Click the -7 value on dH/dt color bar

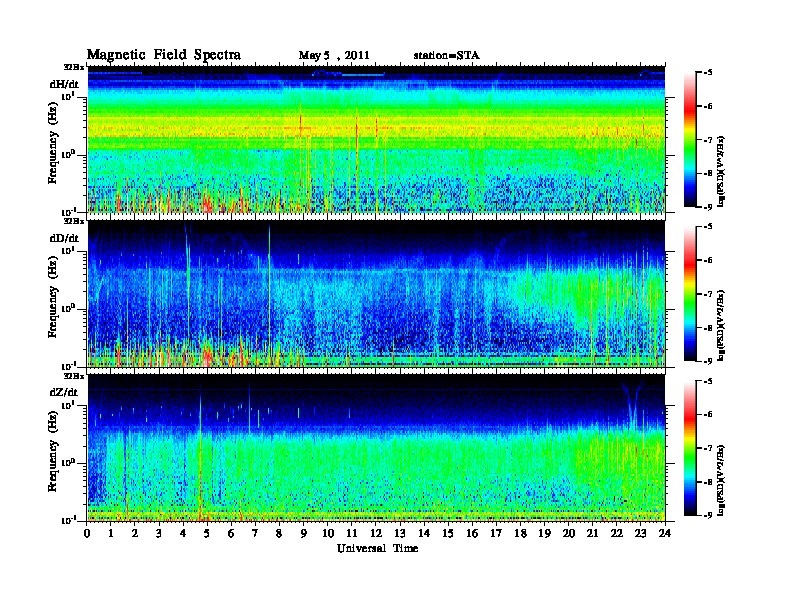708,140
